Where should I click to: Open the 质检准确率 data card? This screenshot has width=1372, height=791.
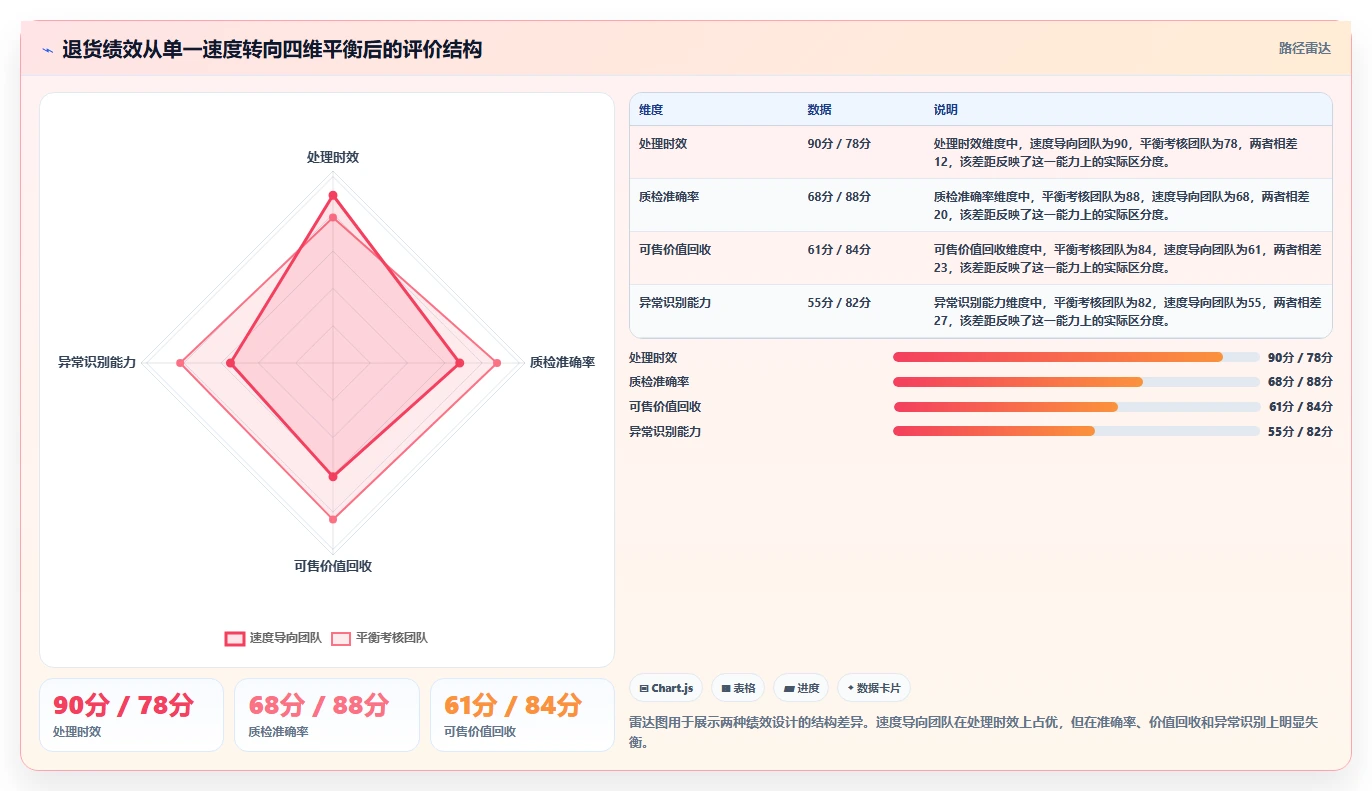[327, 715]
